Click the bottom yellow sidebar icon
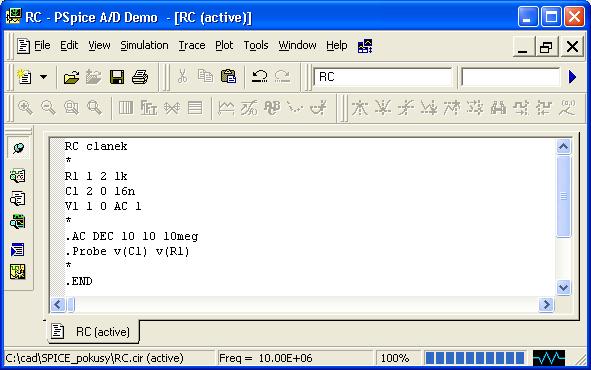Screen dimensions: 591x370 pos(18,272)
